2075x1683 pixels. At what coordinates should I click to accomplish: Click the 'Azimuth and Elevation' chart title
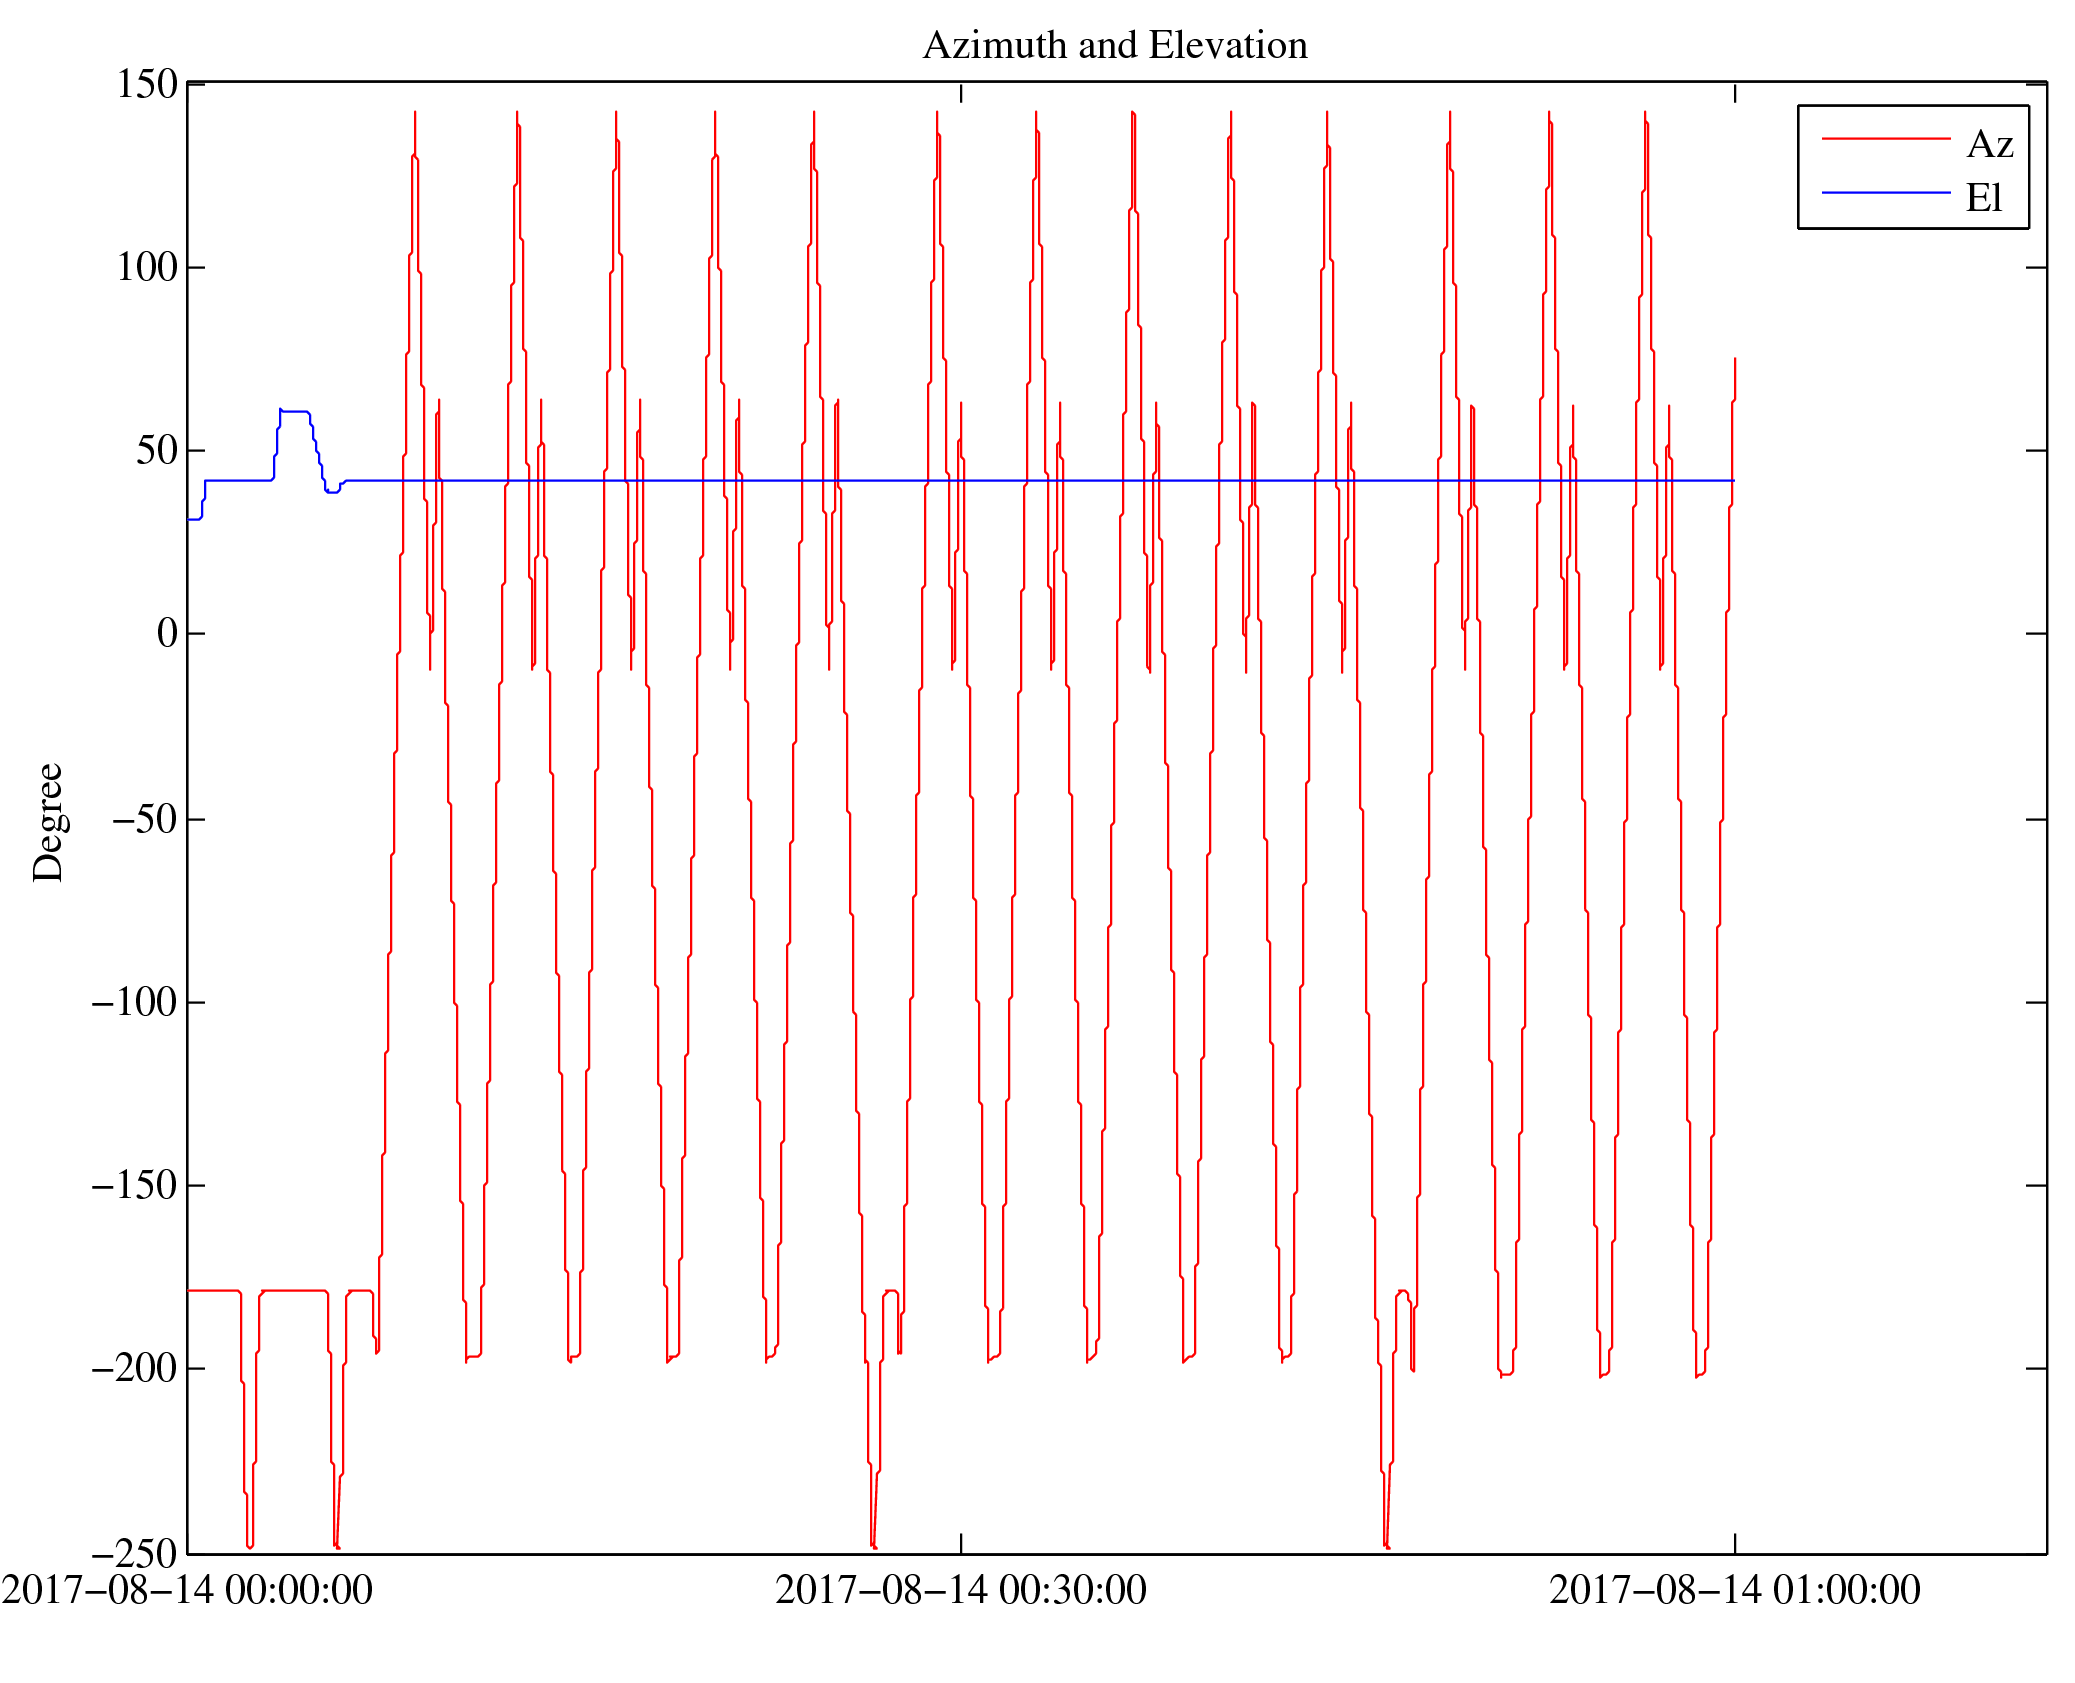1115,46
